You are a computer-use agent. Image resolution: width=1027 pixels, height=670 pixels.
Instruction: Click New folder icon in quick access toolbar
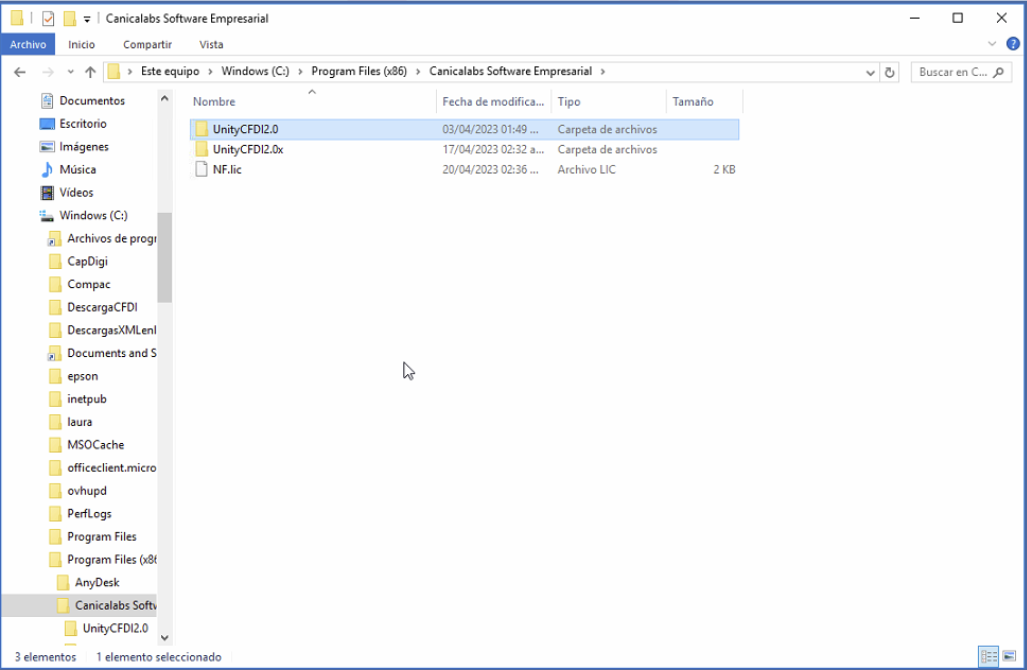69,18
